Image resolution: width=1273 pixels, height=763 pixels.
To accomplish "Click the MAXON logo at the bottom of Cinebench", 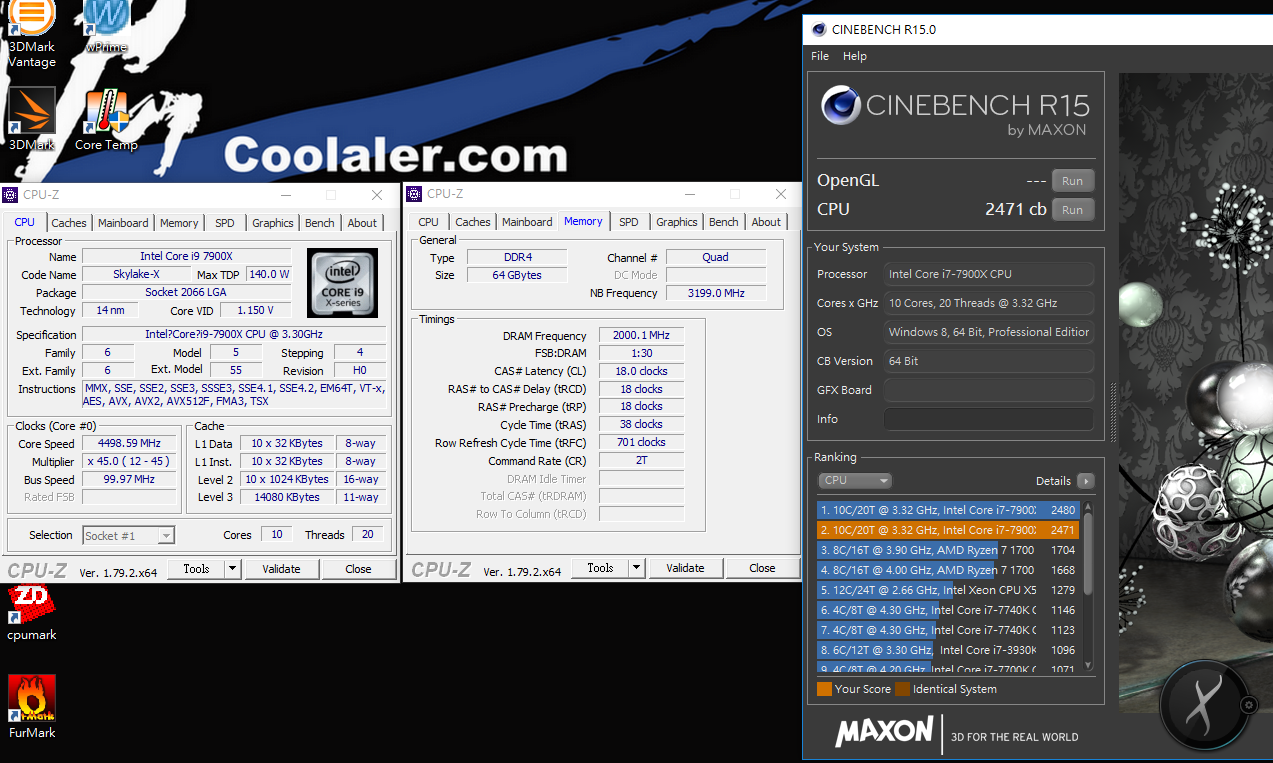I will 885,733.
